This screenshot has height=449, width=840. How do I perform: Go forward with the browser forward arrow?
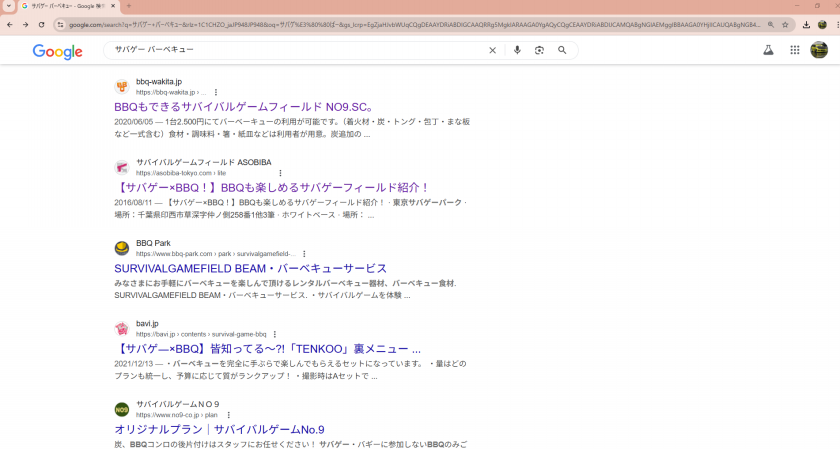25,25
